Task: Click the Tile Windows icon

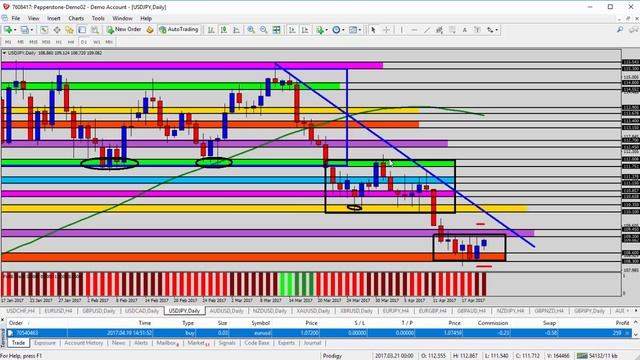Action: tap(276, 30)
